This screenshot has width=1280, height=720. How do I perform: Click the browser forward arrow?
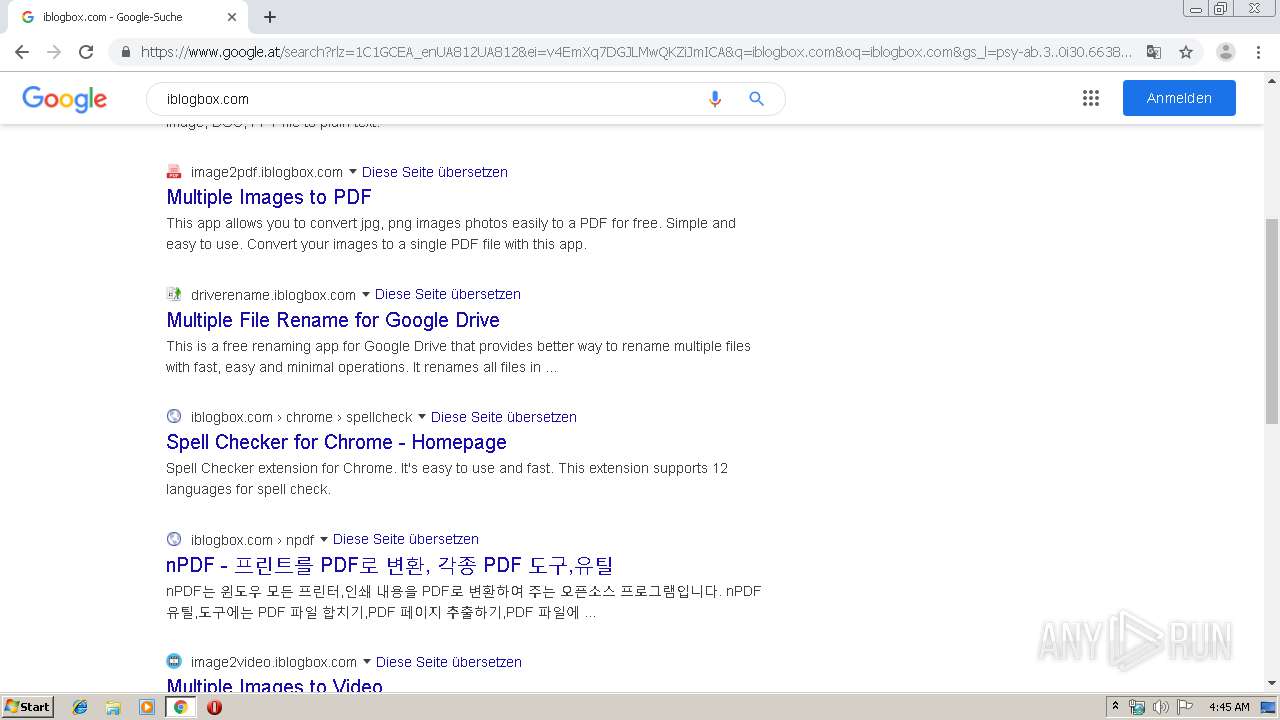(x=54, y=52)
